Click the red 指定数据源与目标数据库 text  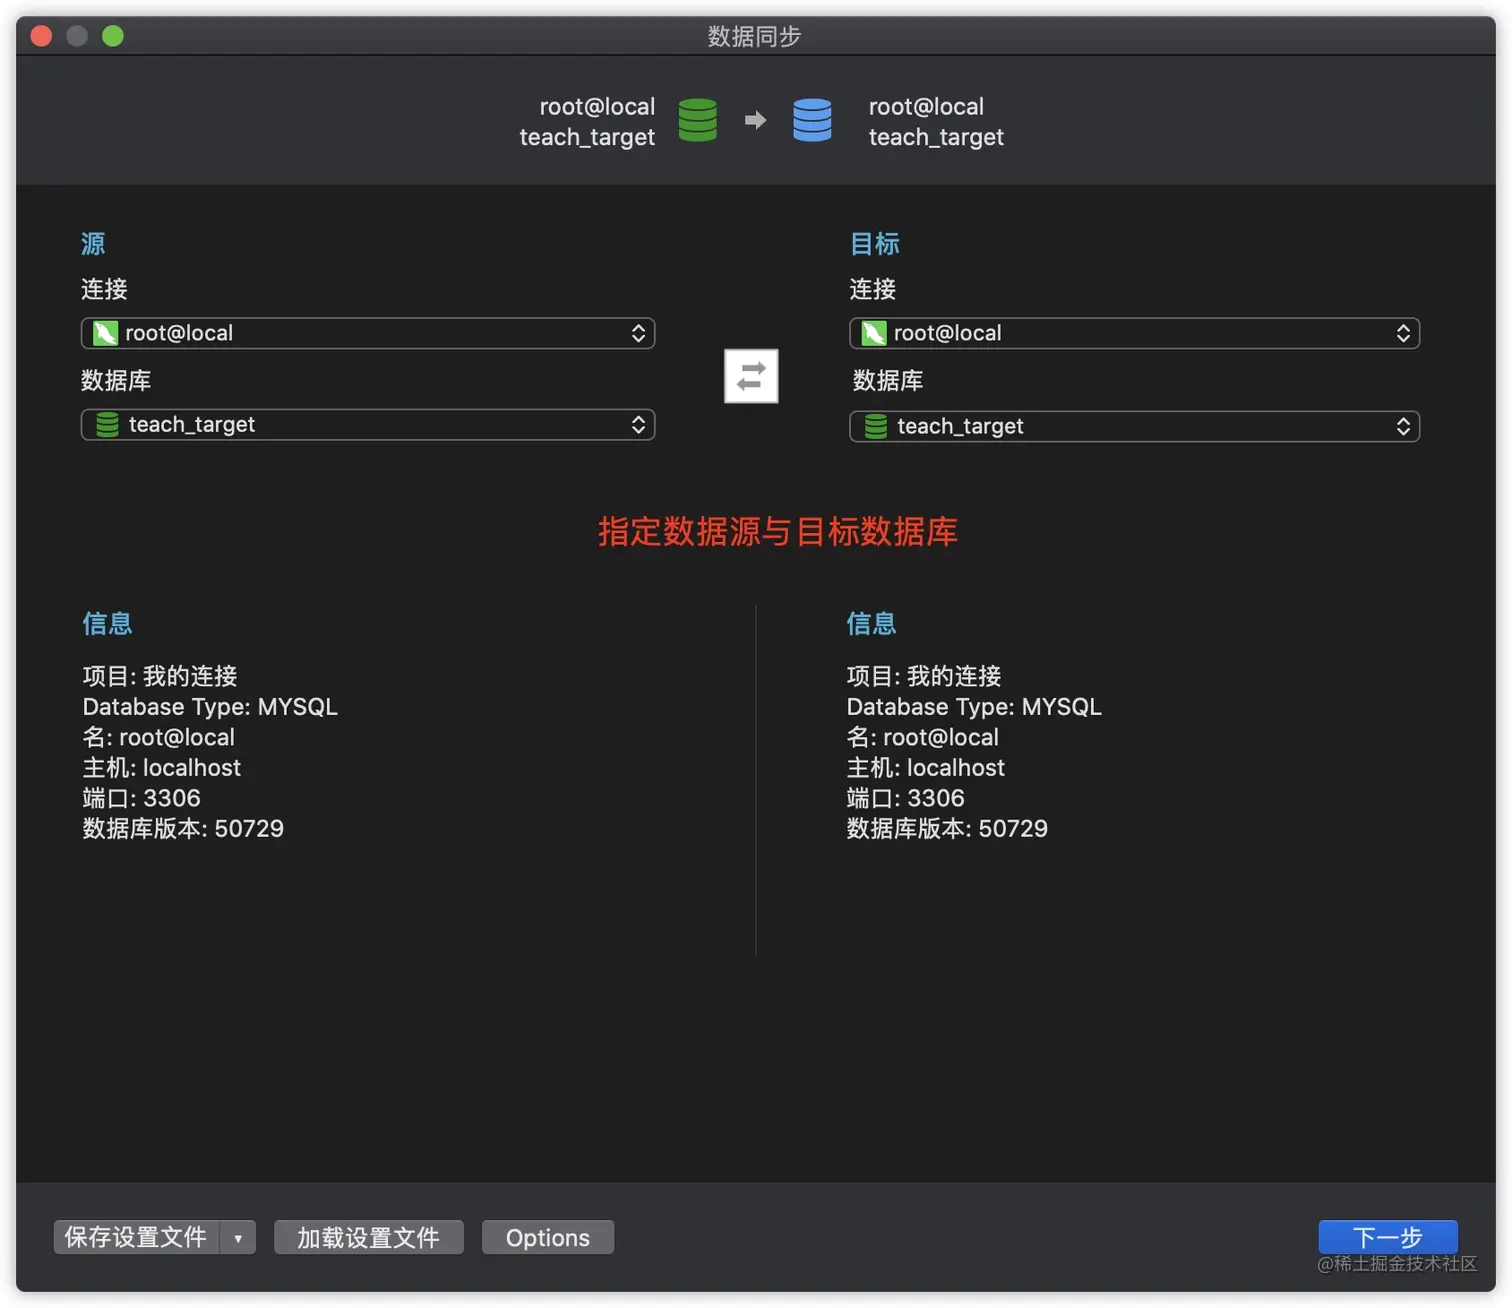pyautogui.click(x=778, y=531)
